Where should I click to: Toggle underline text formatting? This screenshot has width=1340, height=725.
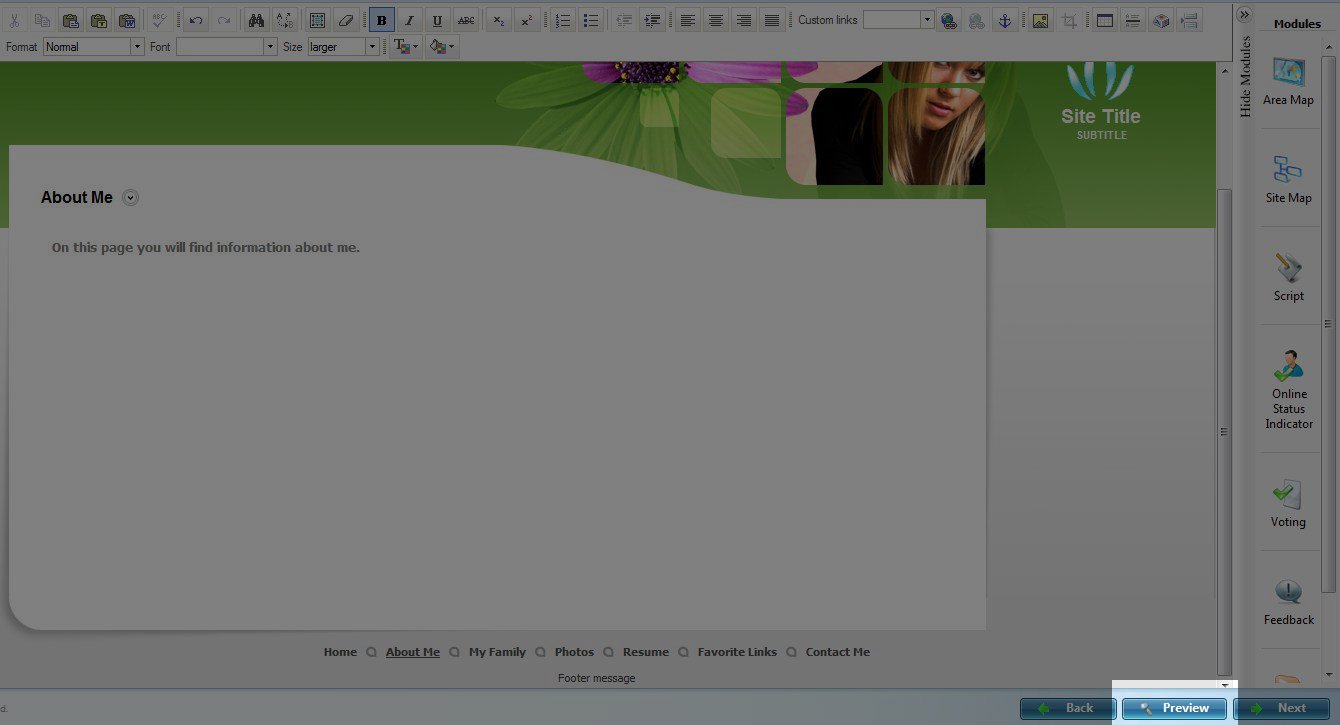point(437,20)
